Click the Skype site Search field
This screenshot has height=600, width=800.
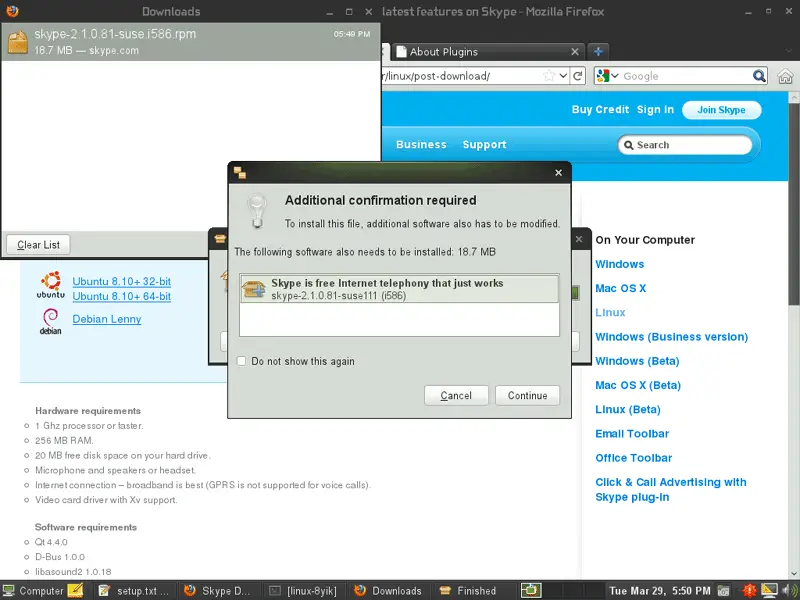(x=685, y=145)
